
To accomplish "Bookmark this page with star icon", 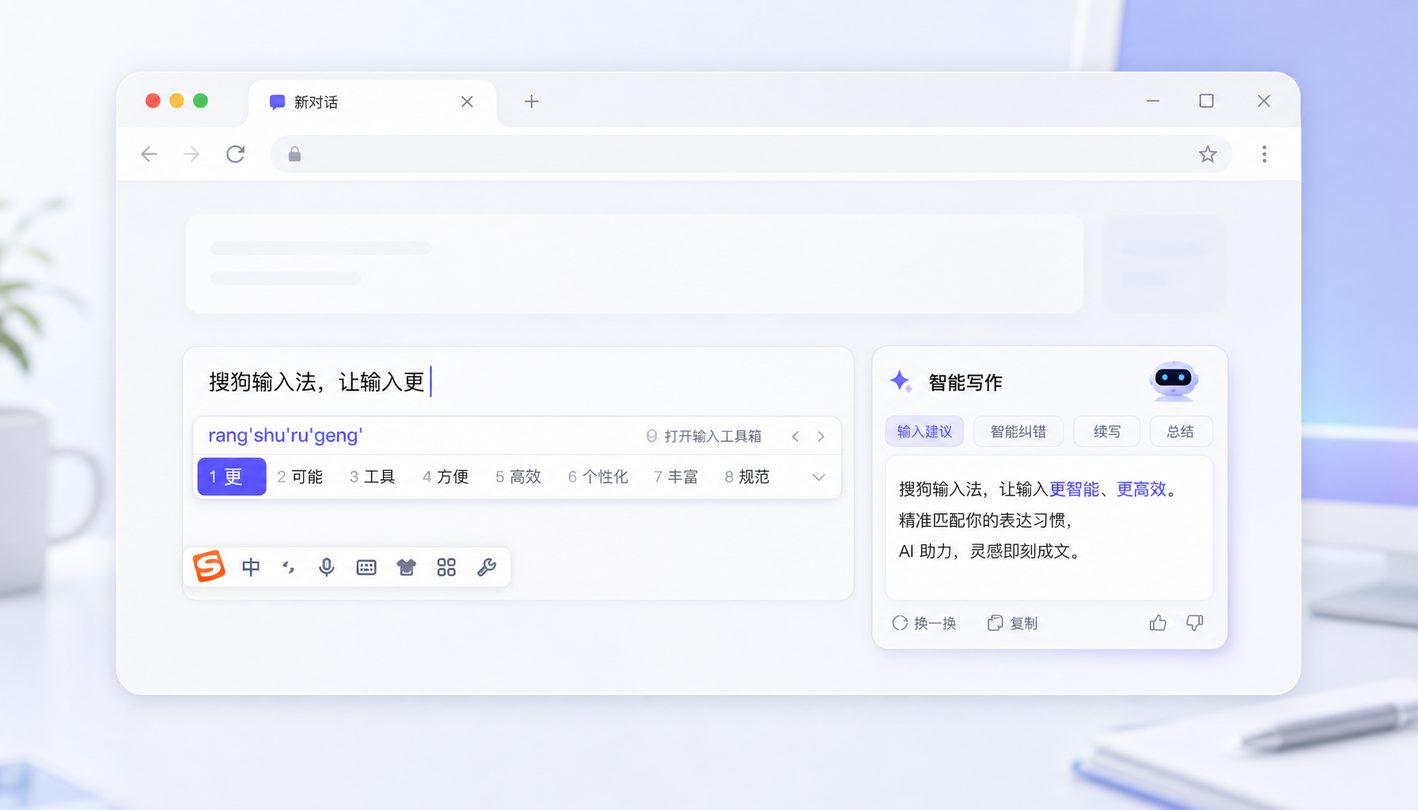I will coord(1207,154).
